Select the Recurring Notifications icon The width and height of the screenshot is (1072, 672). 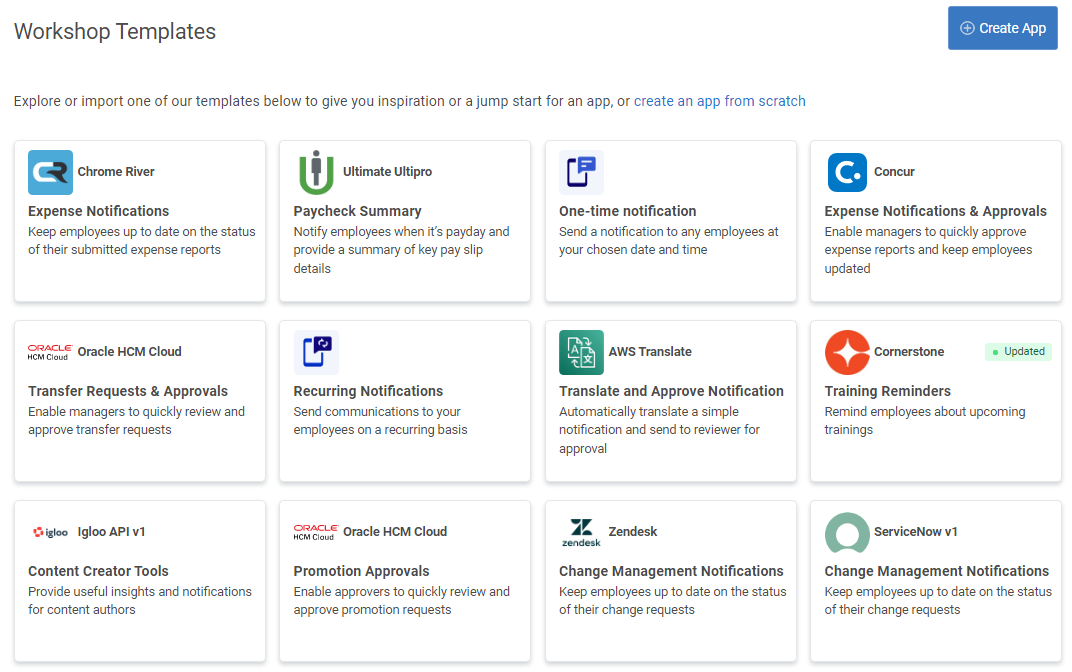pyautogui.click(x=316, y=352)
